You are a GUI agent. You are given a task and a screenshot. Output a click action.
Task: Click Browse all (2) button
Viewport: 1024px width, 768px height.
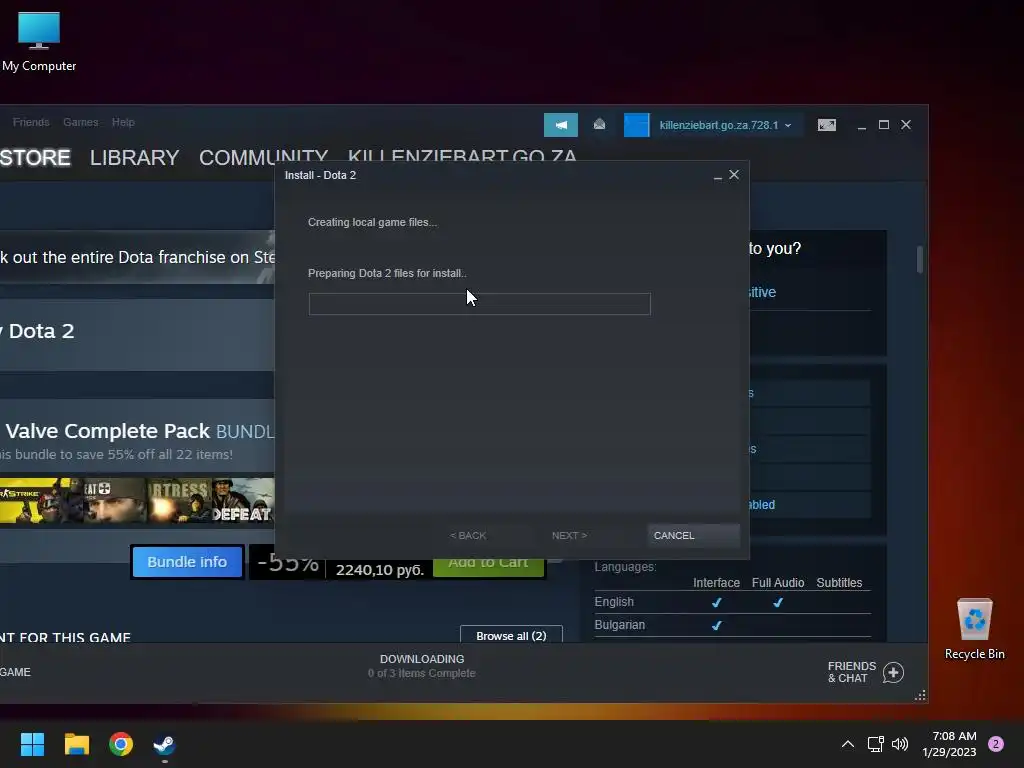(x=511, y=635)
